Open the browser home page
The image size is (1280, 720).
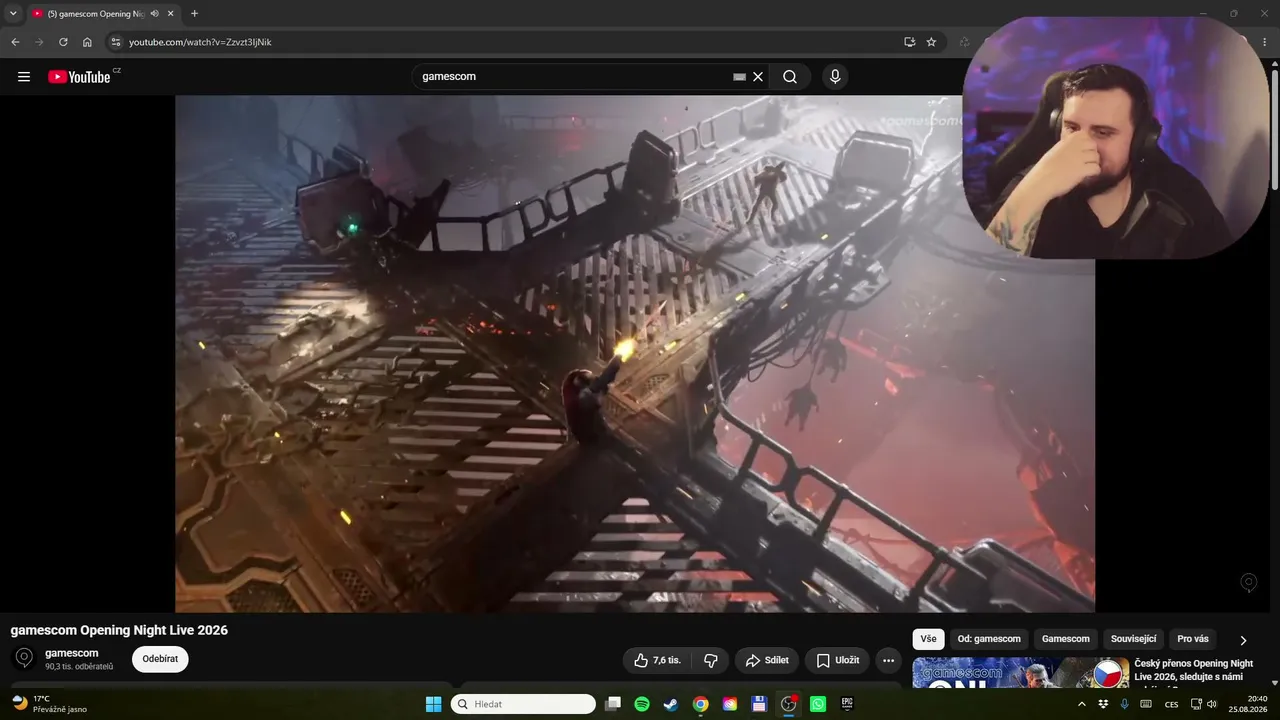click(x=87, y=42)
